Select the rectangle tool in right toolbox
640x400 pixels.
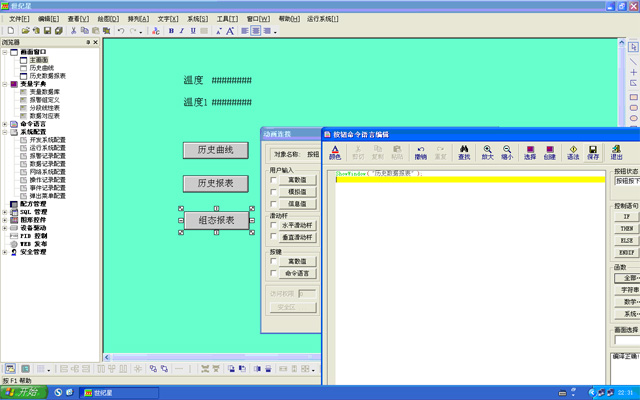(x=633, y=97)
